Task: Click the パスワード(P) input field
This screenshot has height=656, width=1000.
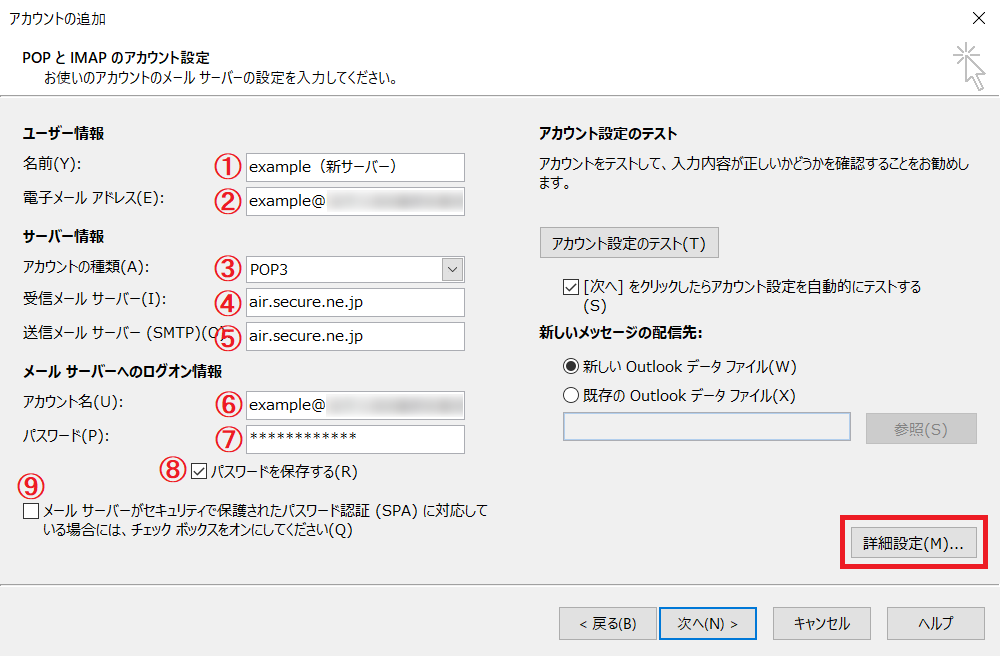Action: tap(355, 438)
